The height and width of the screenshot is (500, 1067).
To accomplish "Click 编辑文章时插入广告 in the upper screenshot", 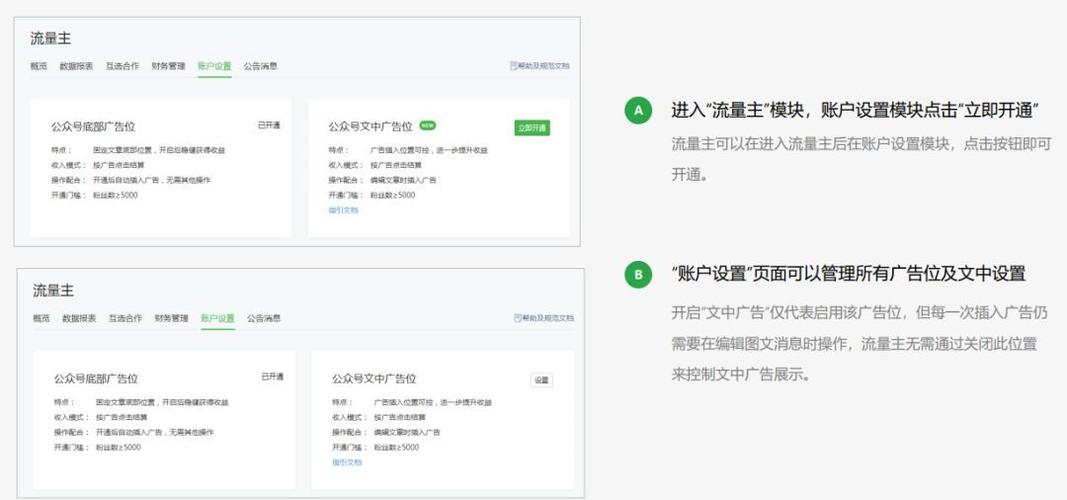I will [404, 180].
